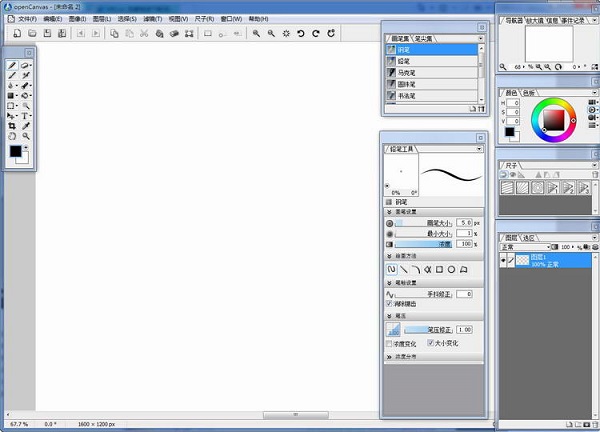Viewport: 600px width, 432px height.
Task: Click the rotate clockwise toolbar icon
Action: pos(316,34)
